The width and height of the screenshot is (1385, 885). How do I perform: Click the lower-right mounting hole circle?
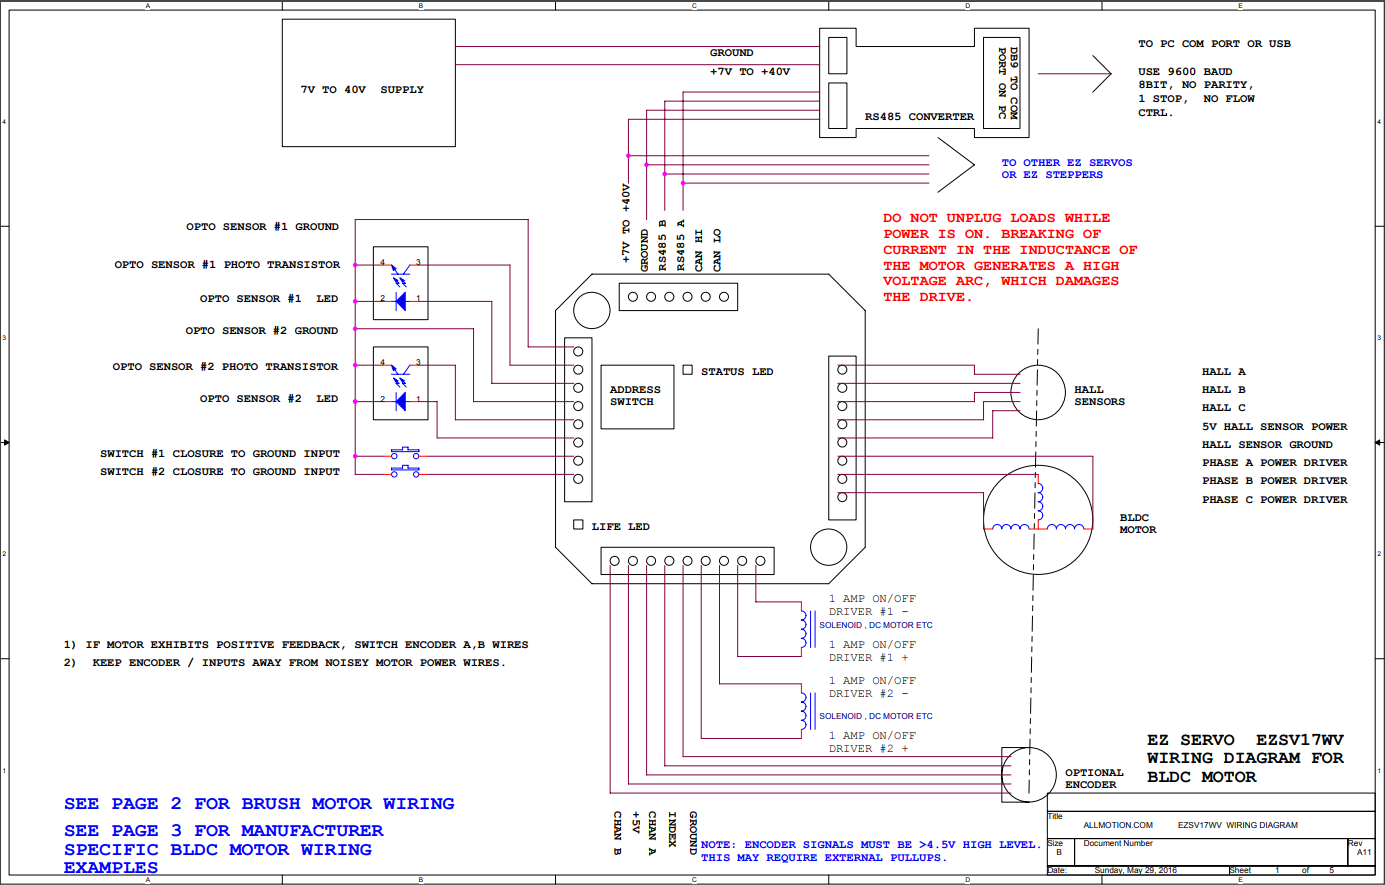828,547
